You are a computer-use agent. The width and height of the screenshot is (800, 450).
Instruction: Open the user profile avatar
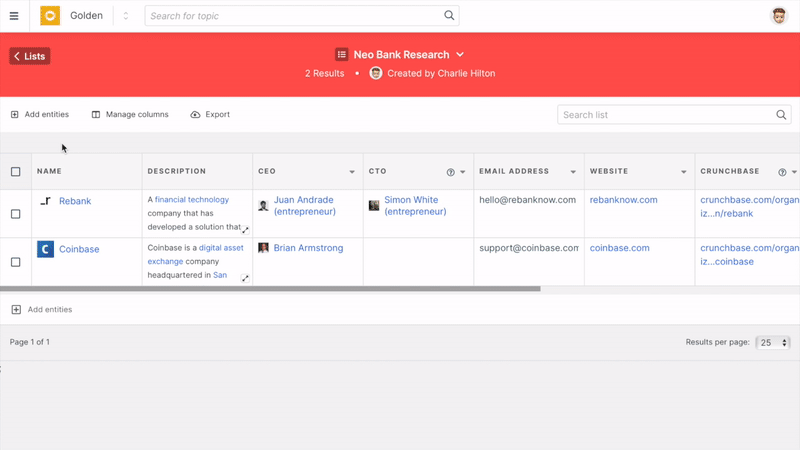tap(779, 16)
